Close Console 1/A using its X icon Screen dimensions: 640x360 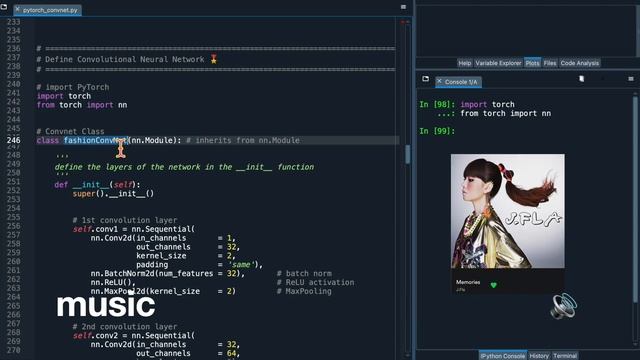click(x=439, y=82)
